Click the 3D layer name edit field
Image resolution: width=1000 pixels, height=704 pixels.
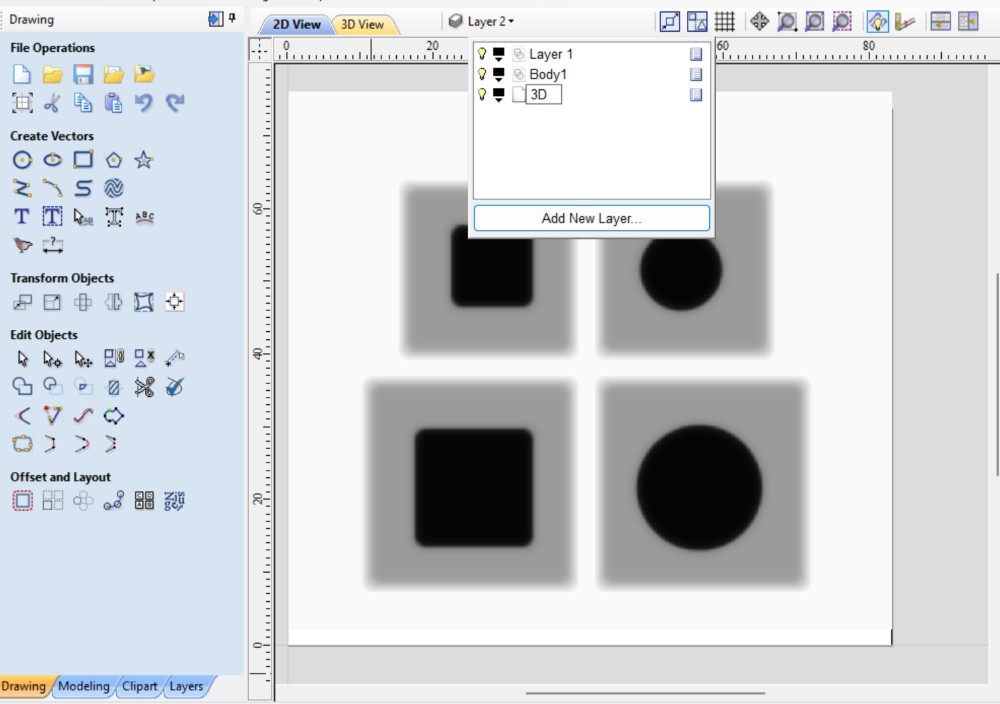[x=543, y=94]
